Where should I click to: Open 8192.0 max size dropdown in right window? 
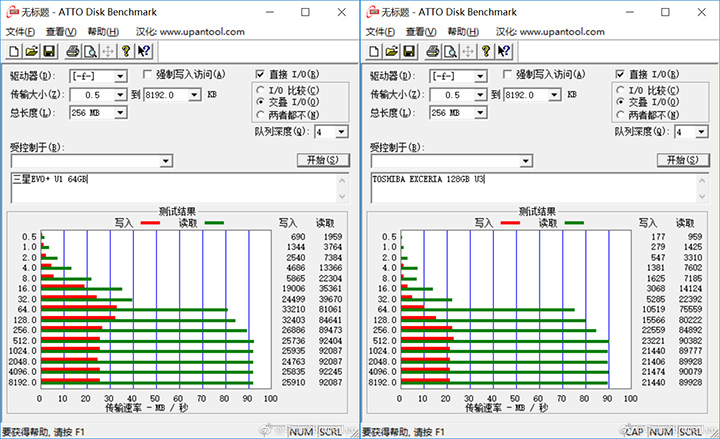point(555,95)
